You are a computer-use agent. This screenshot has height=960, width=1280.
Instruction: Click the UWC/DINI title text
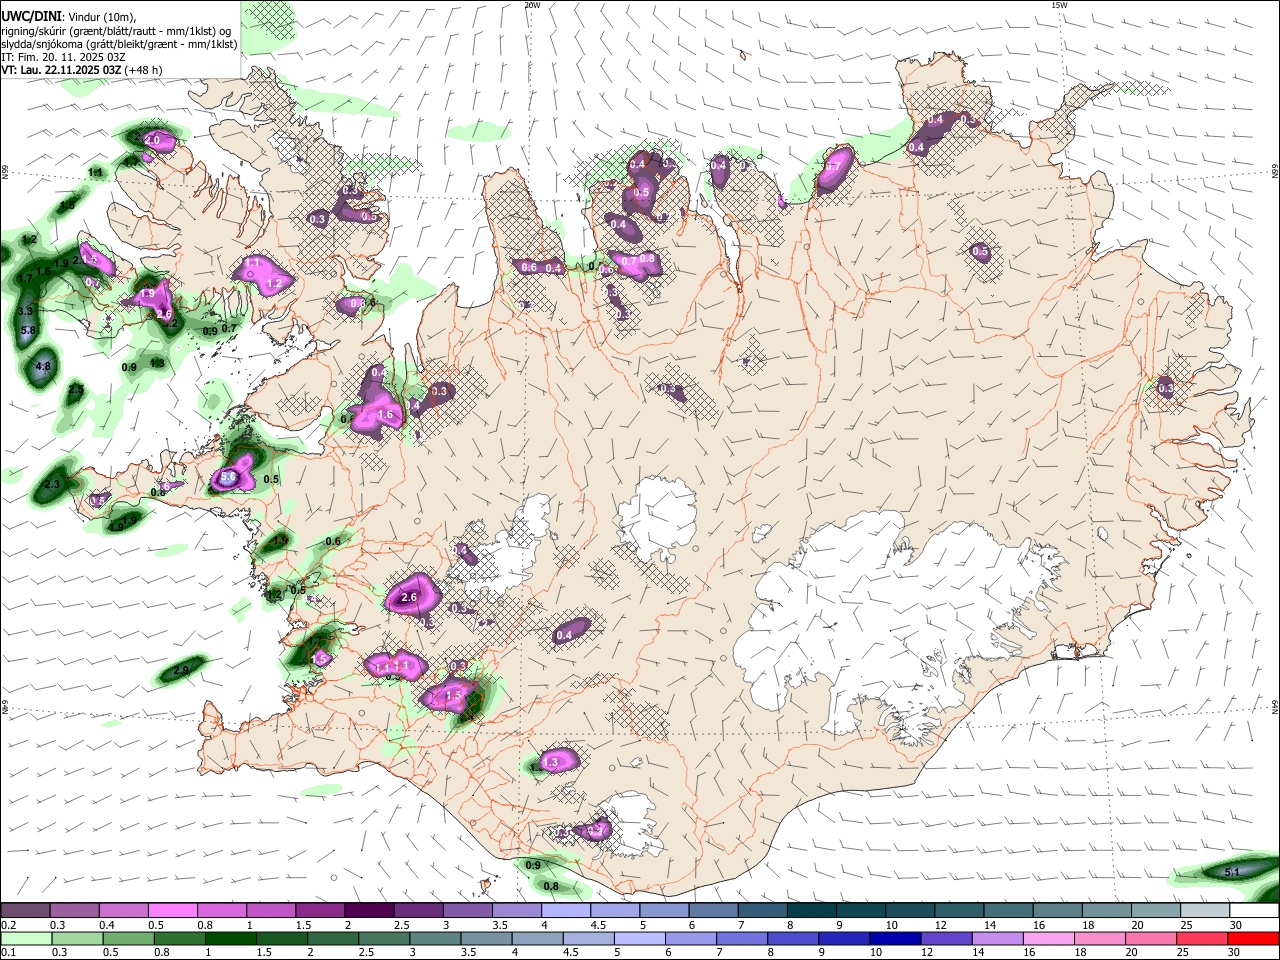(29, 16)
